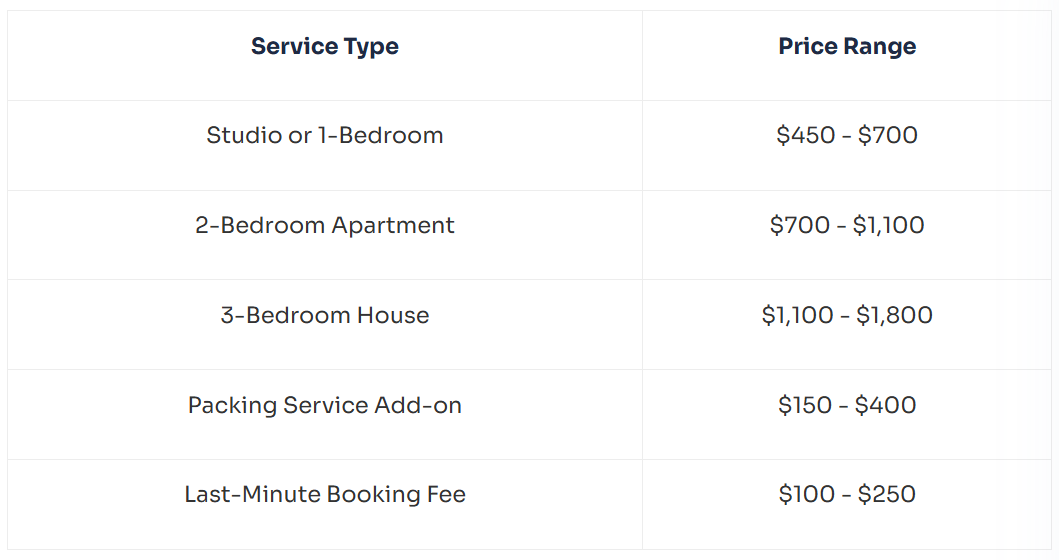1059x560 pixels.
Task: Click the 2-Bedroom Apartment row label
Action: [x=325, y=225]
